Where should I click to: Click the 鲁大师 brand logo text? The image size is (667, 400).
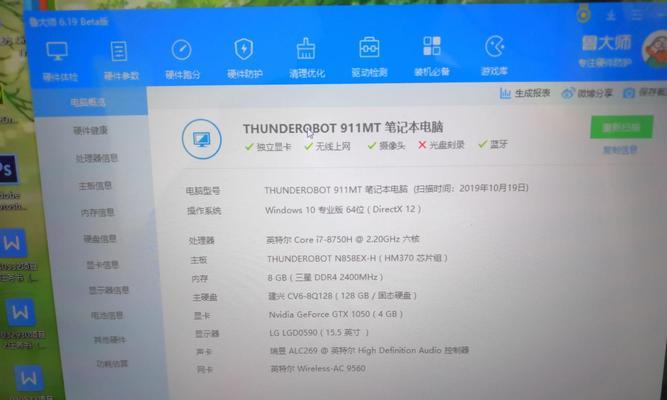(606, 43)
